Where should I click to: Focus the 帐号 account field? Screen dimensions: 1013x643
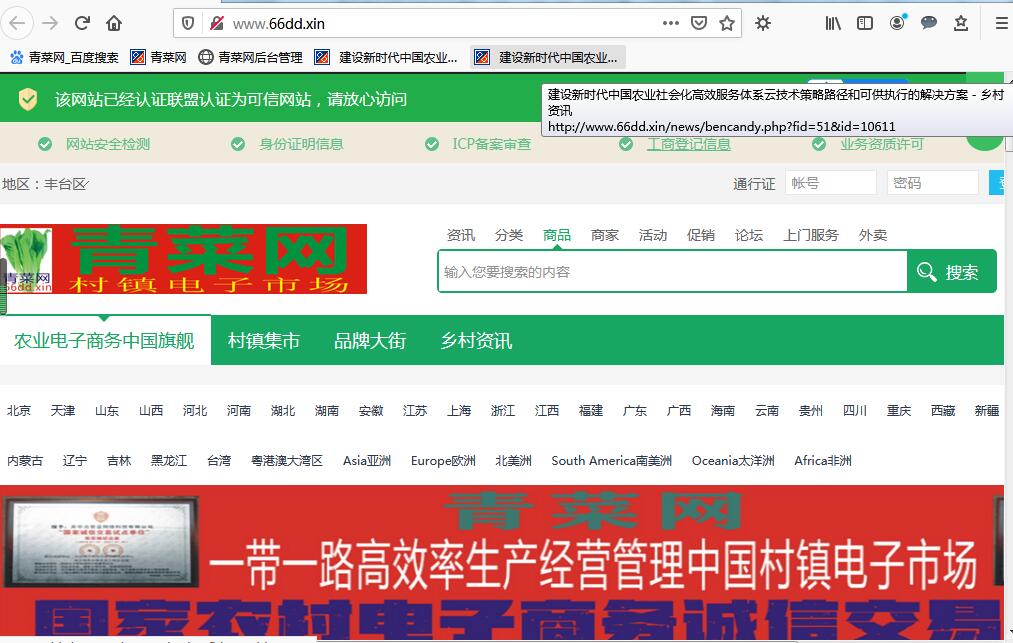point(831,183)
